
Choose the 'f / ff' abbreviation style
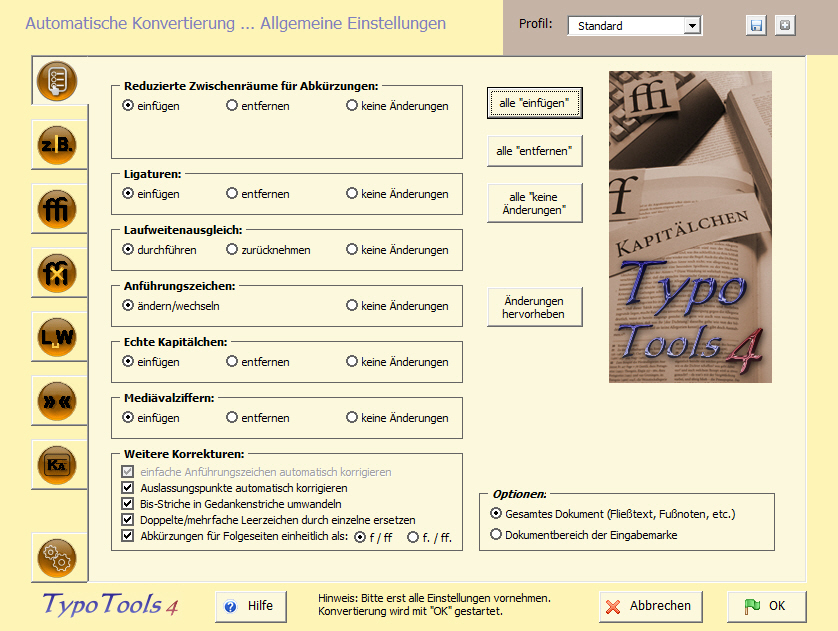pyautogui.click(x=374, y=537)
